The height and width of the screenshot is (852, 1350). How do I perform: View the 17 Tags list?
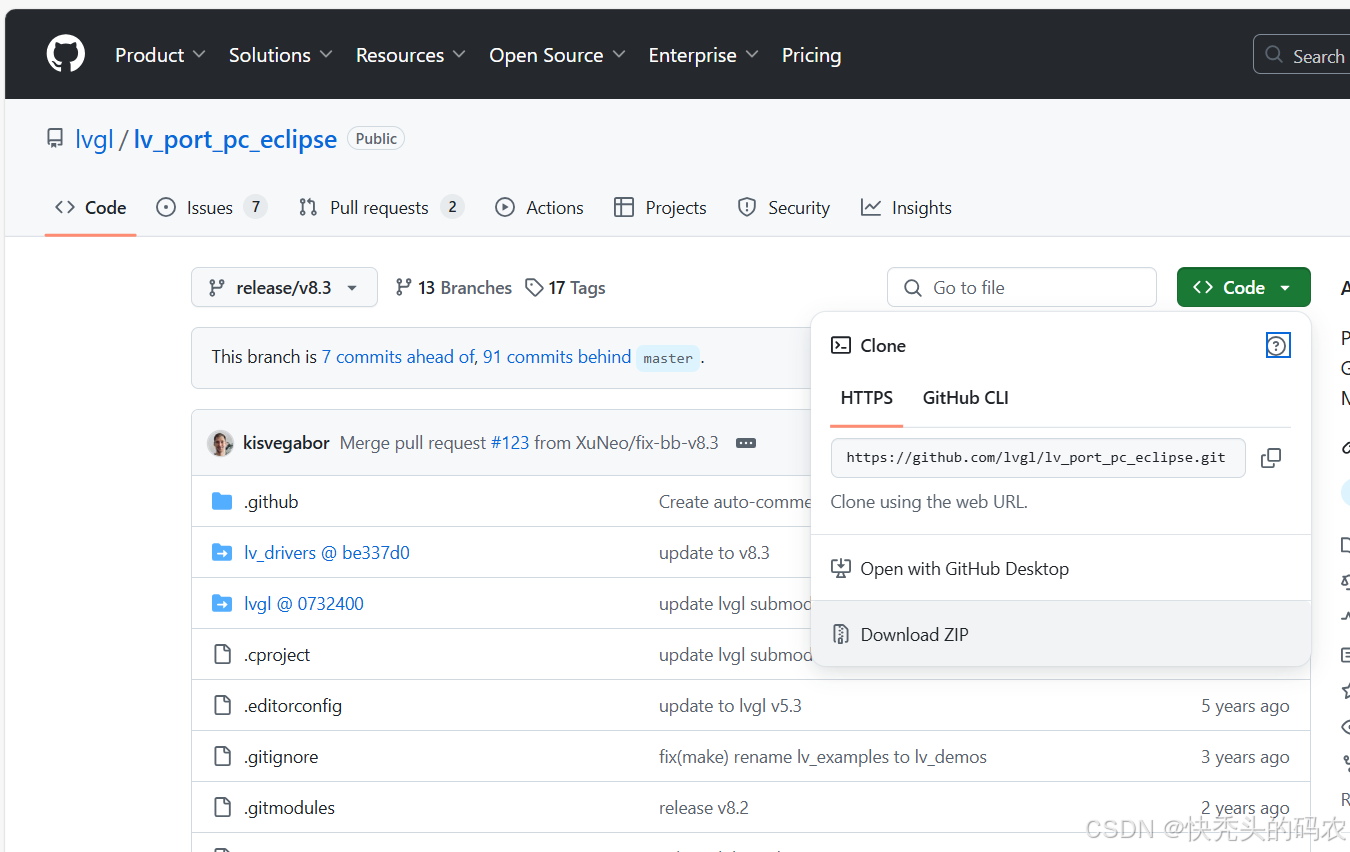tap(565, 287)
